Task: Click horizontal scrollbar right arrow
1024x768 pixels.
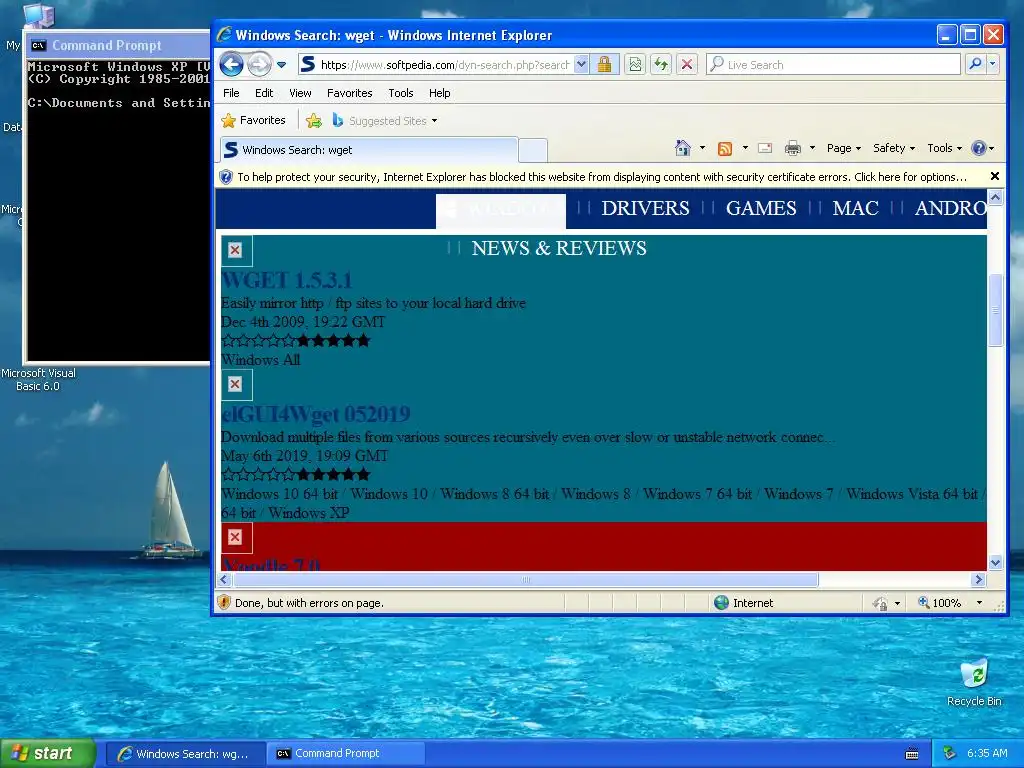Action: click(x=978, y=579)
